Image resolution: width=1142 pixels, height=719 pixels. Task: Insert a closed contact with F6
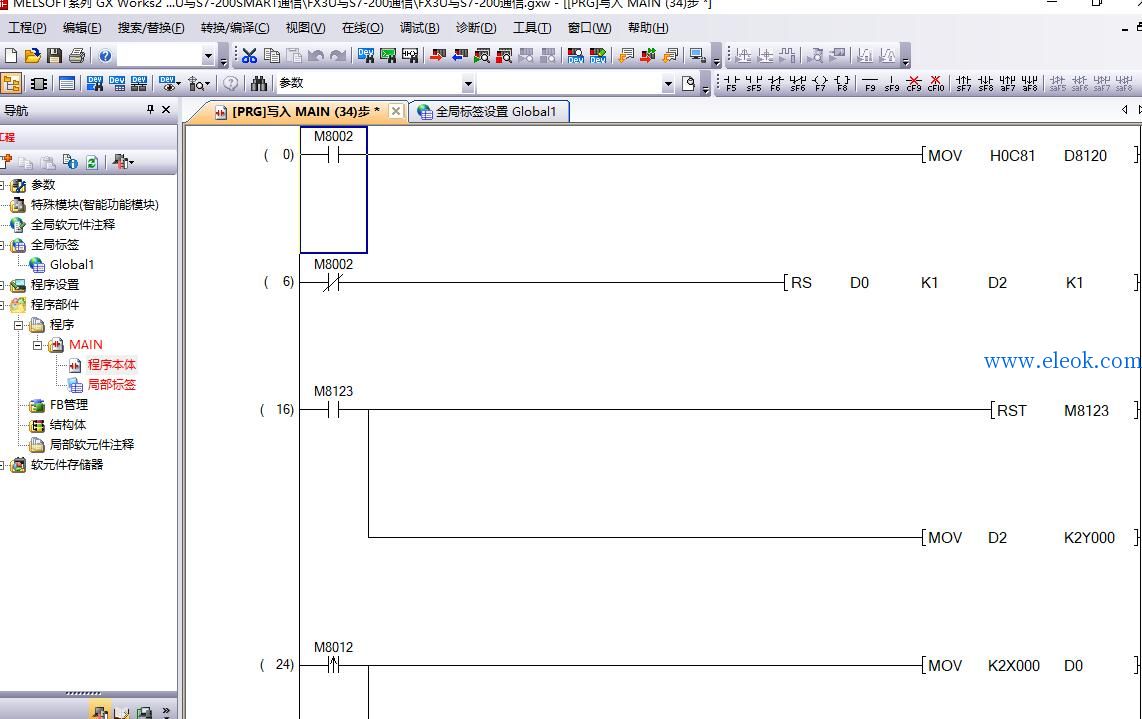coord(776,84)
